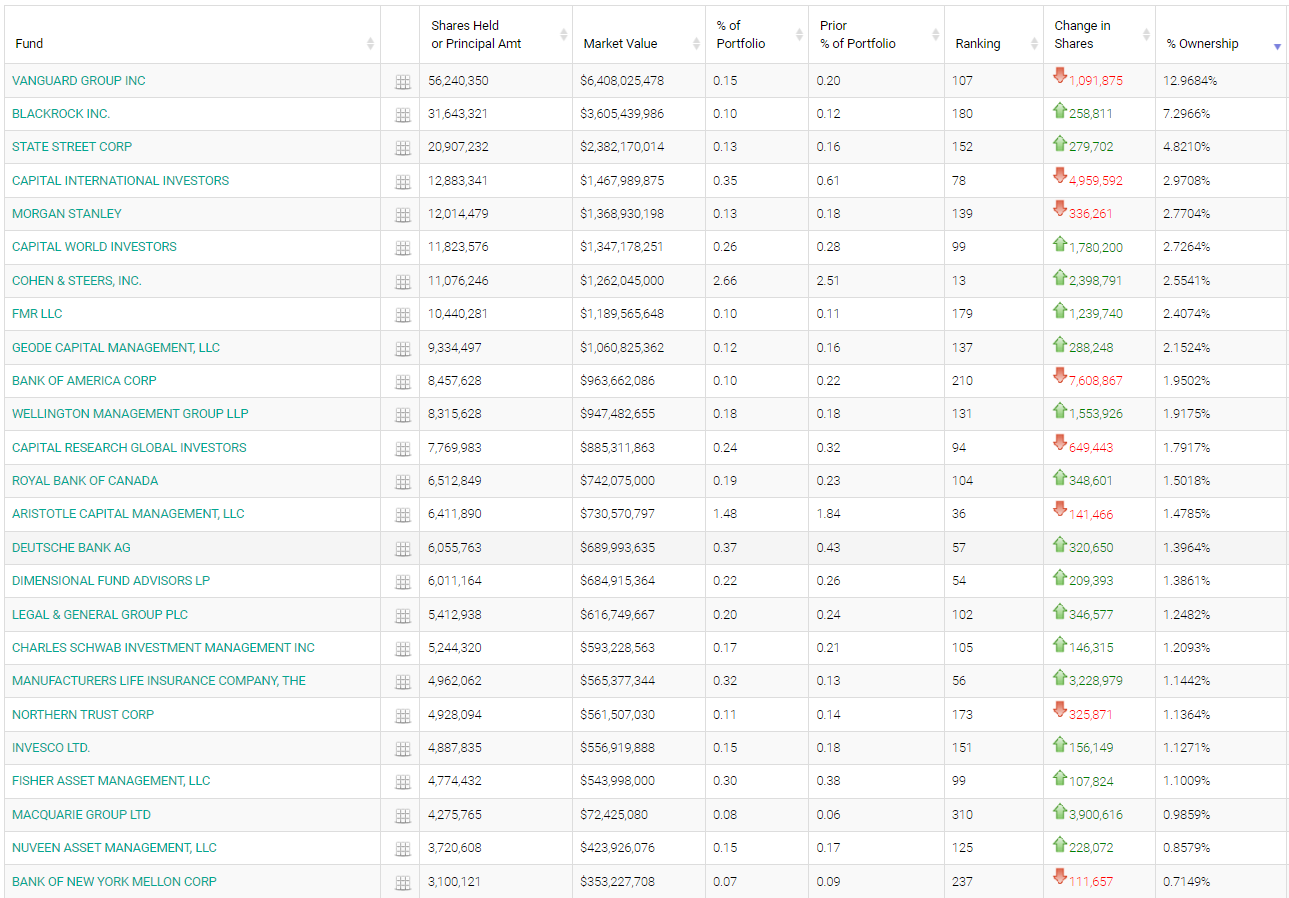
Task: Sort table by Fund column arrows
Action: [x=370, y=44]
